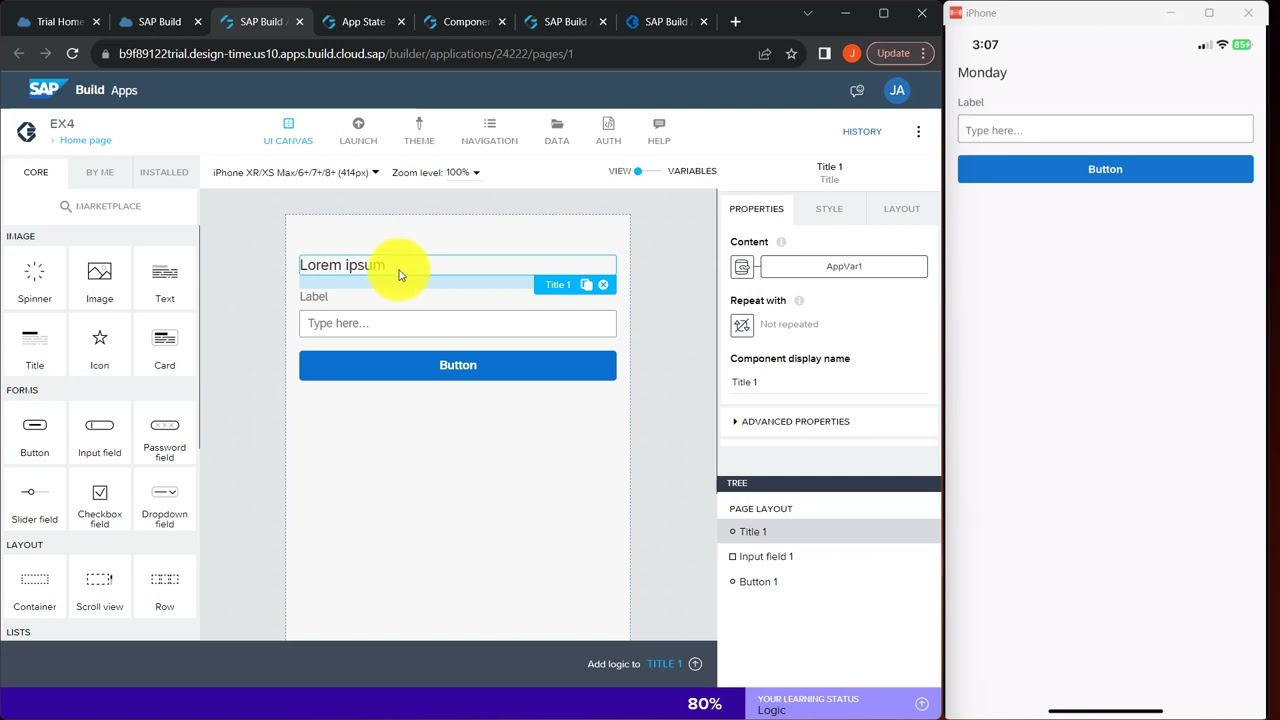
Task: Select the Slider field component
Action: 34,501
